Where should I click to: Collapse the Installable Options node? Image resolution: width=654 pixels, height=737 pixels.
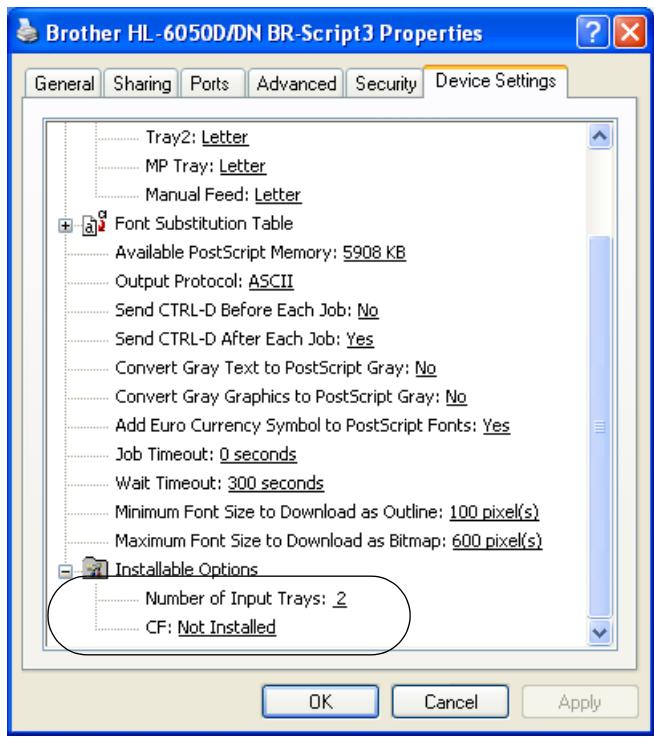(x=65, y=572)
